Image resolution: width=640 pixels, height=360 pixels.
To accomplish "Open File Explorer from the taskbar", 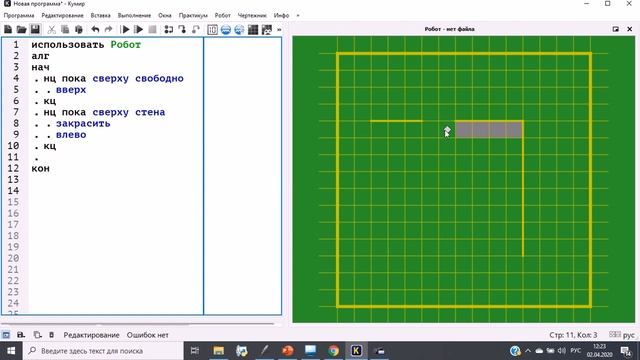I will point(219,351).
